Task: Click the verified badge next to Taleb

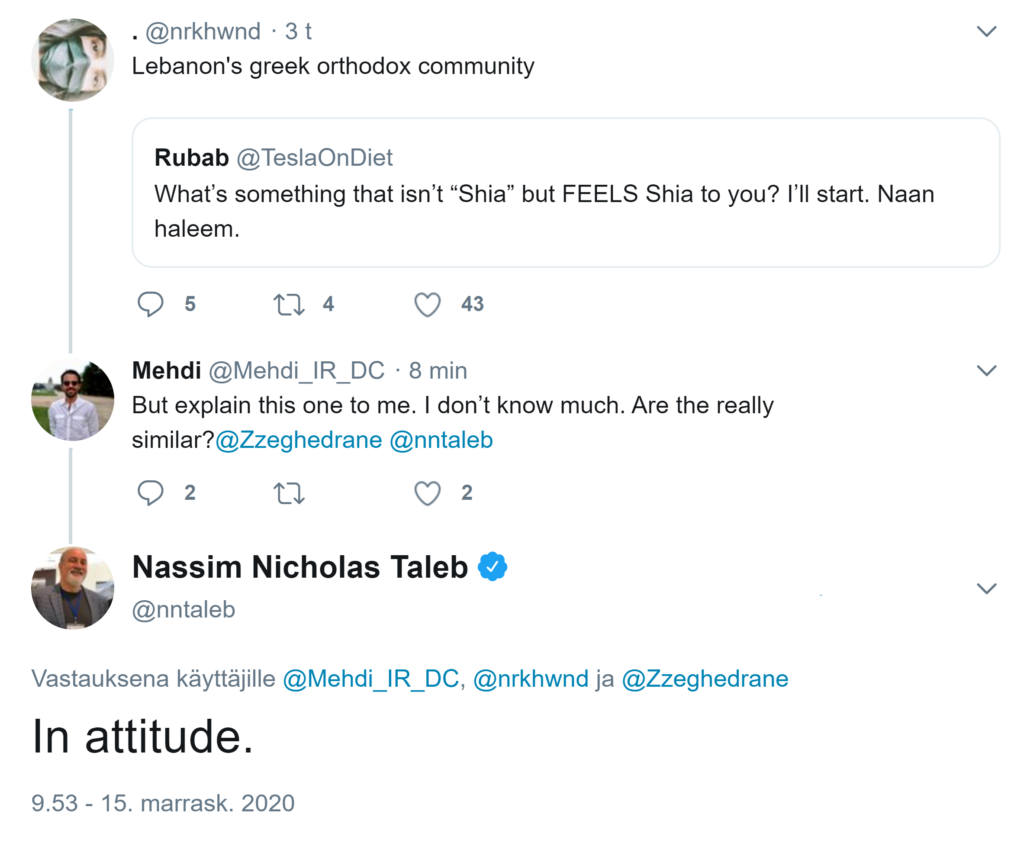Action: [x=492, y=567]
